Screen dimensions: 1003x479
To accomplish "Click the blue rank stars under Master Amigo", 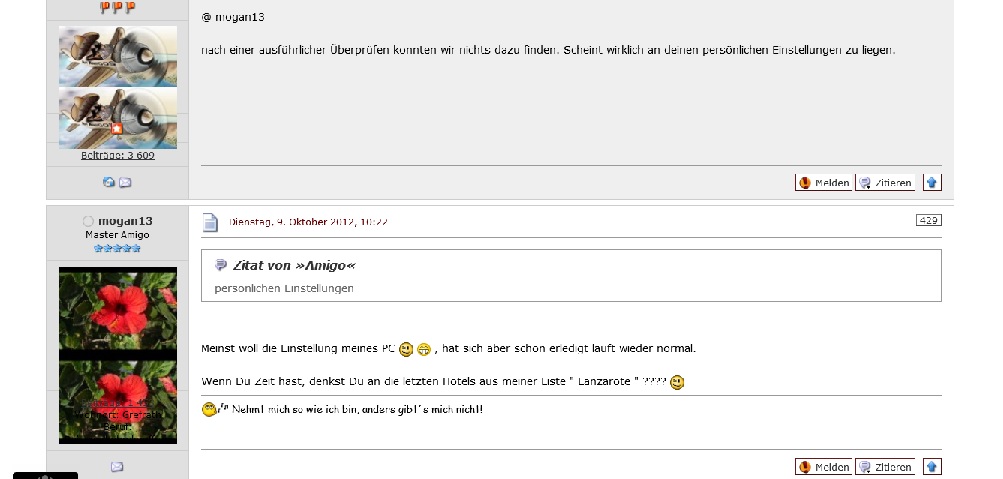I will pos(117,248).
